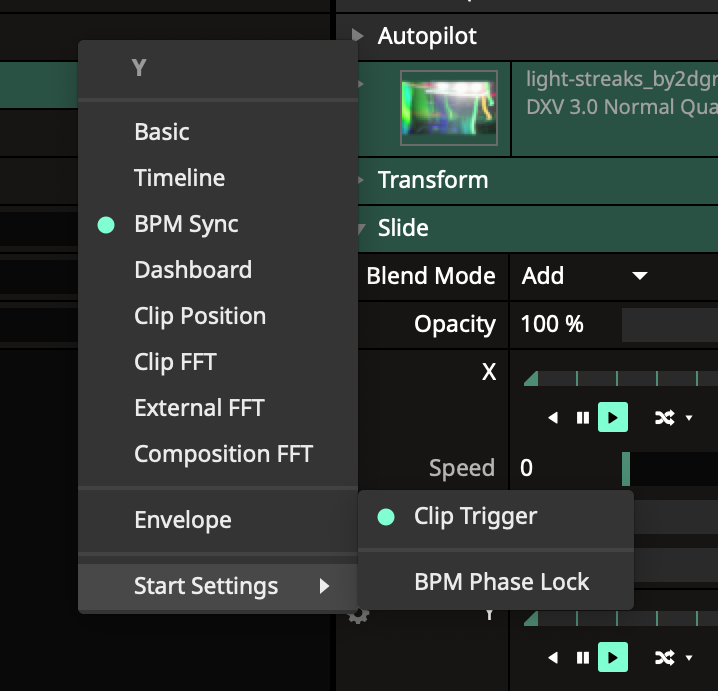
Task: Select the BPM Sync radio option
Action: (x=186, y=224)
